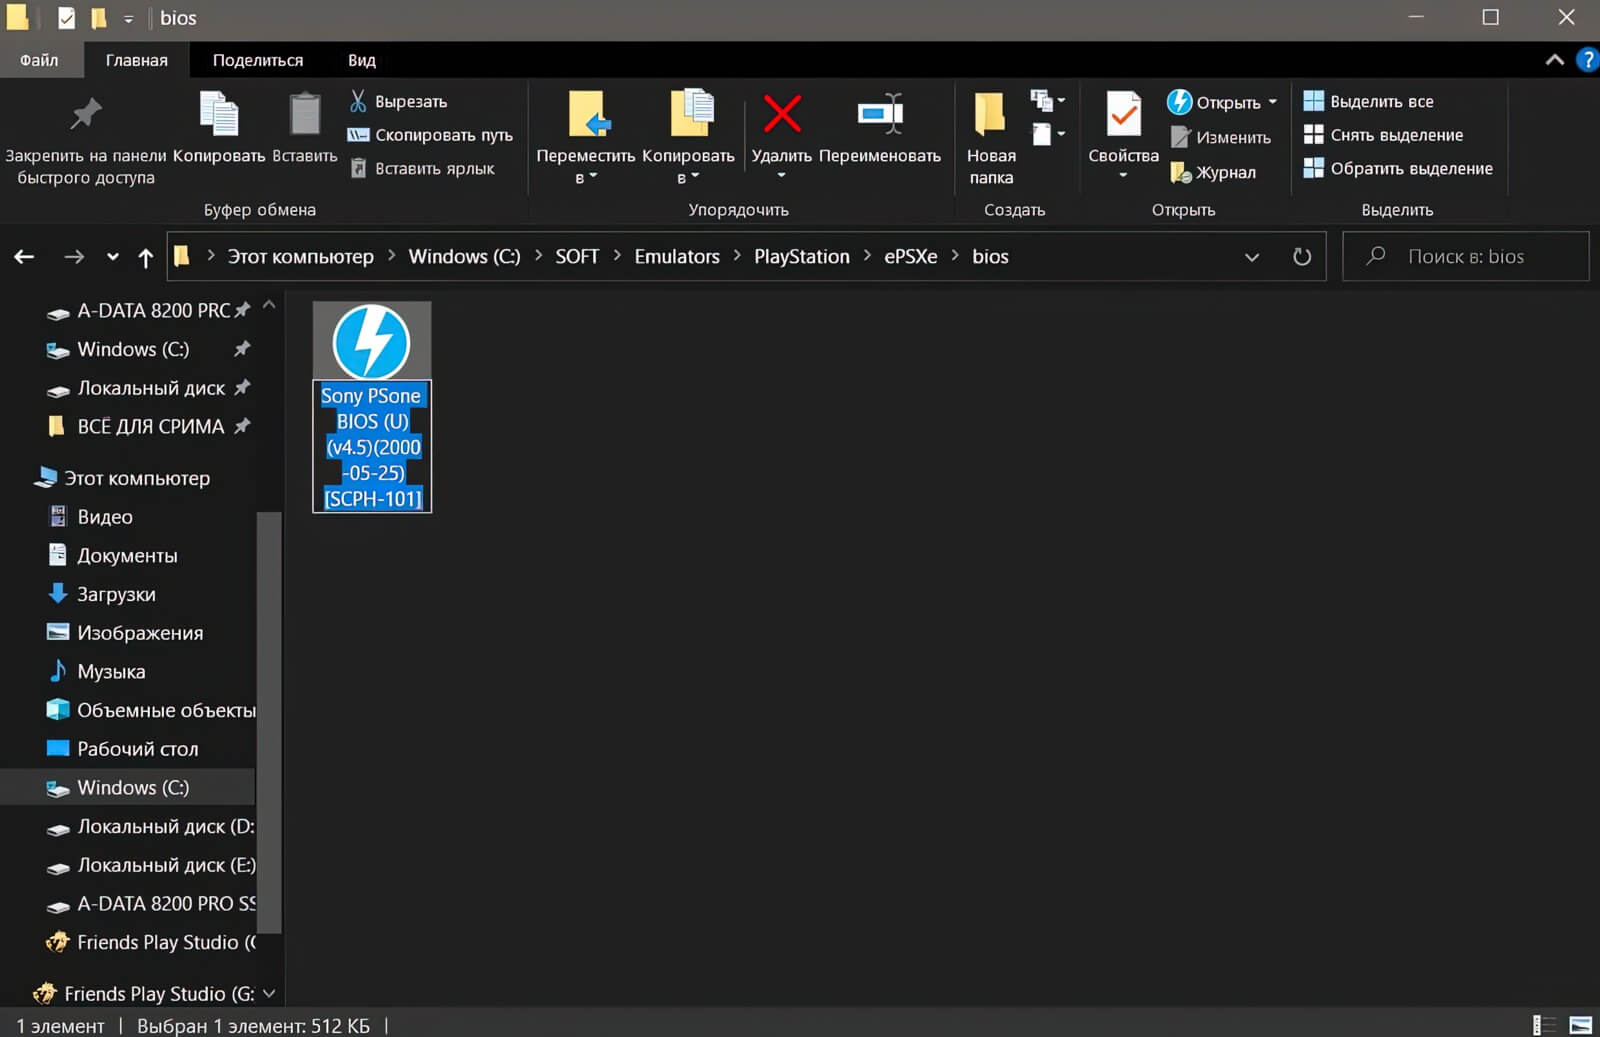Open Локальный диск (E:) in the sidebar
Viewport: 1600px width, 1037px height.
point(151,865)
